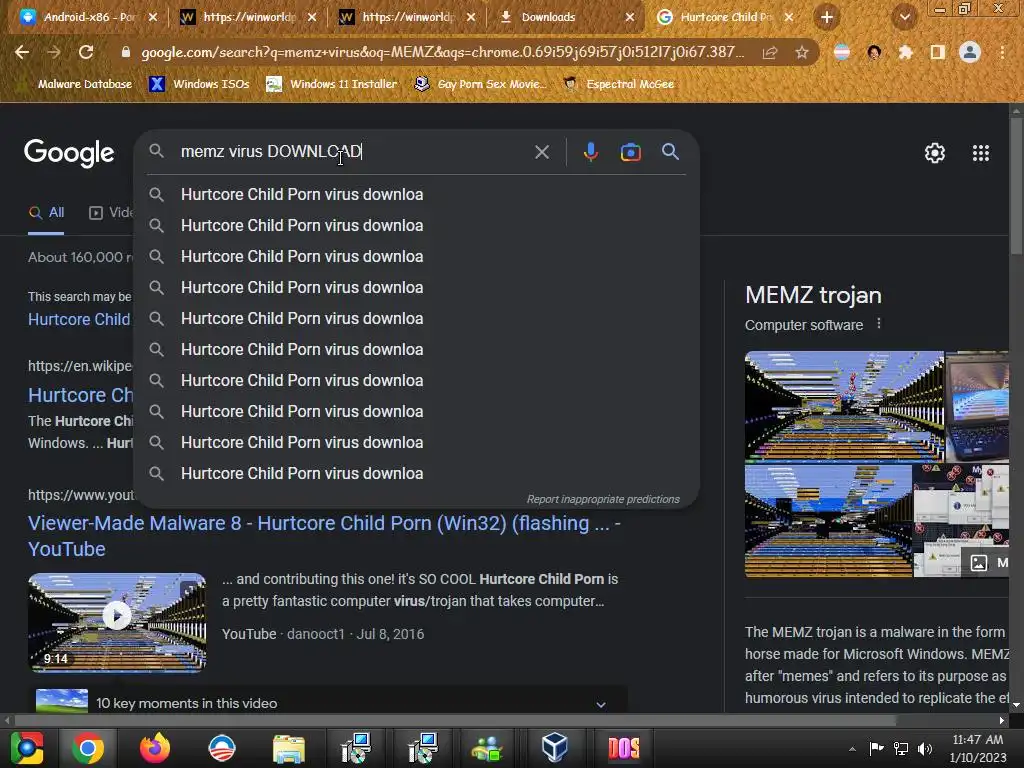Open Windows ISOs bookmark
This screenshot has width=1024, height=768.
coord(199,84)
